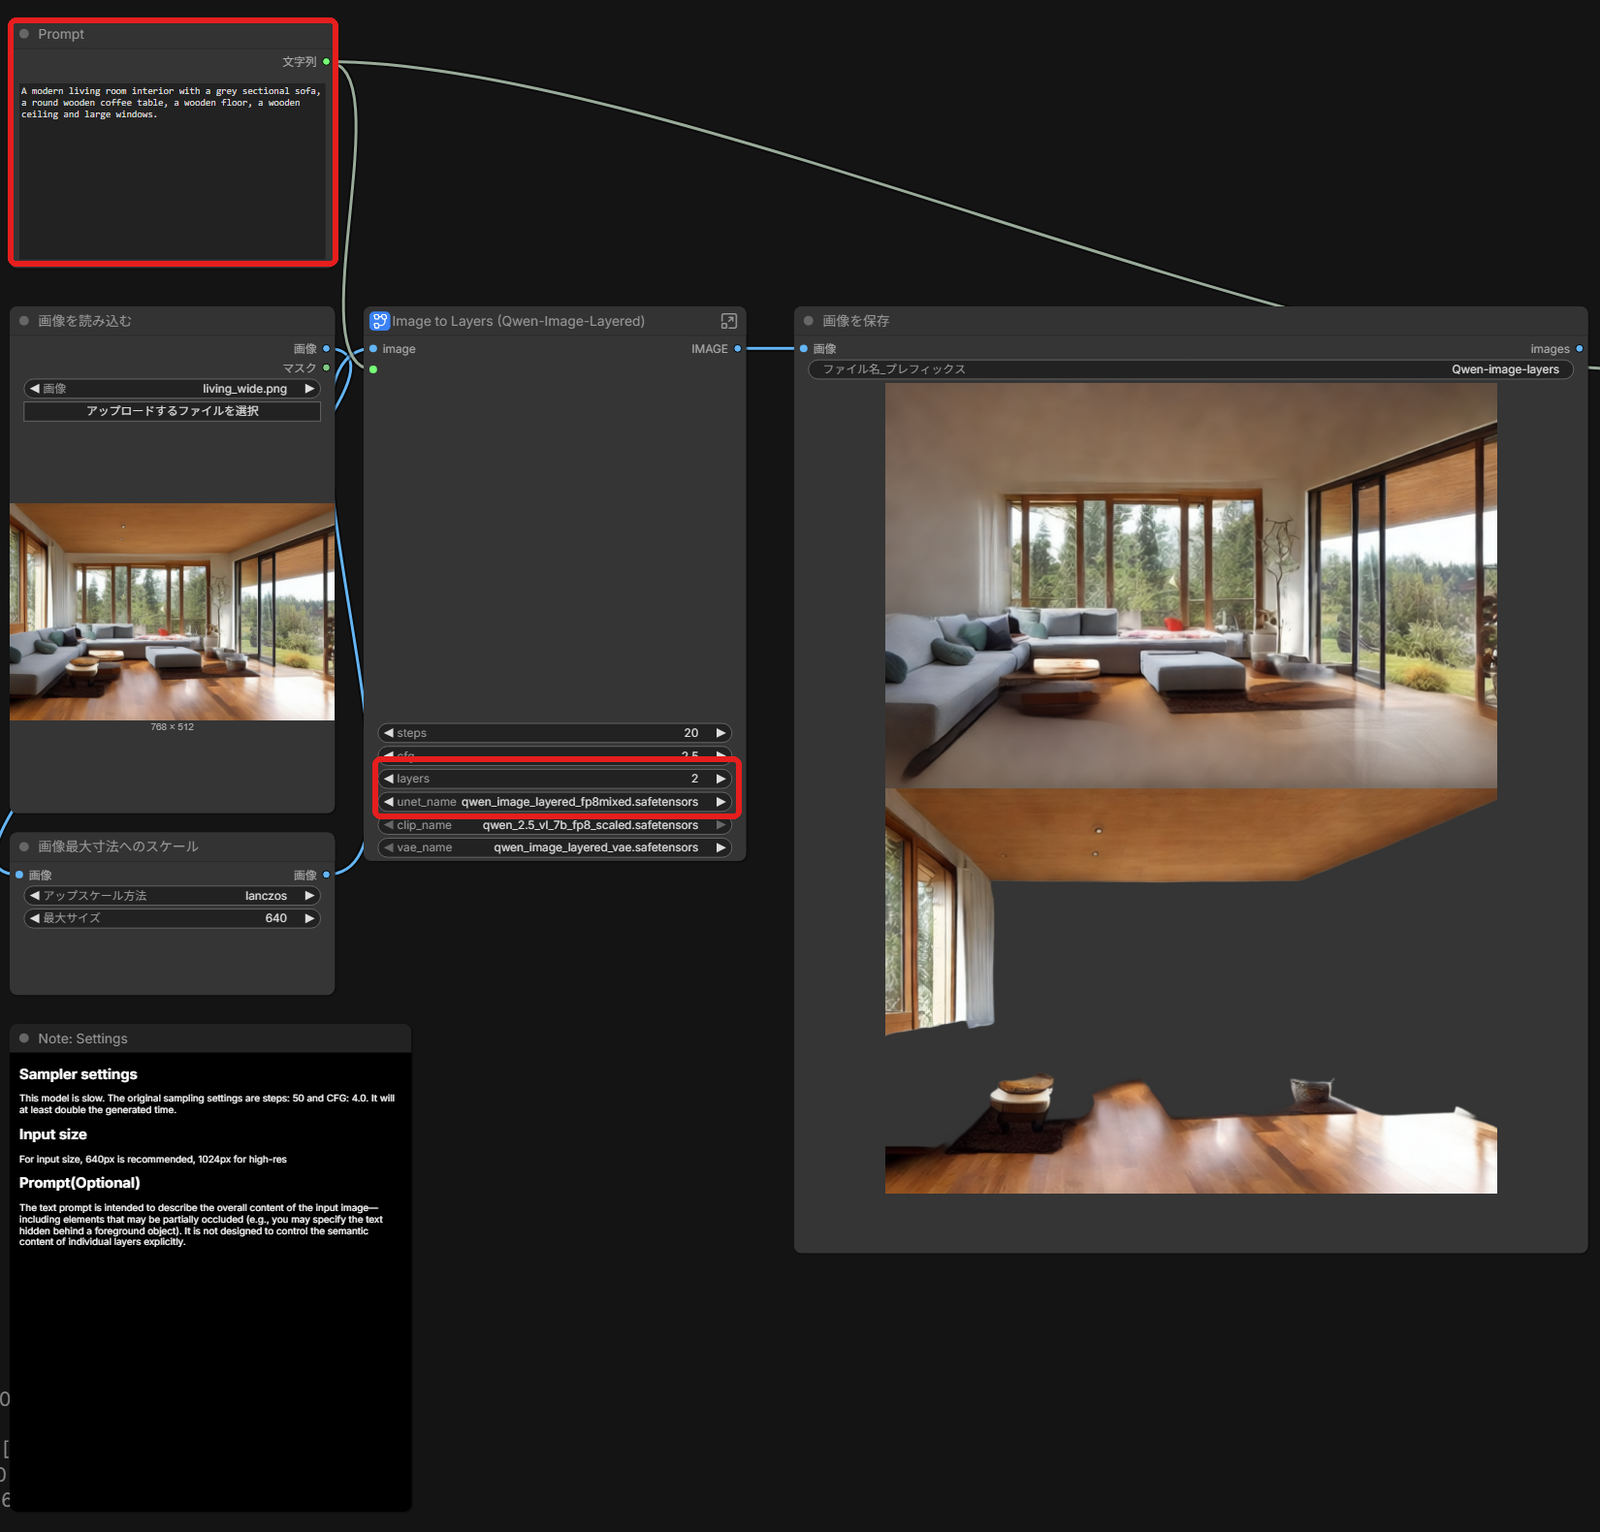Switch to previous アップスケール方法 option
Screen dimensions: 1600x1532
35,896
